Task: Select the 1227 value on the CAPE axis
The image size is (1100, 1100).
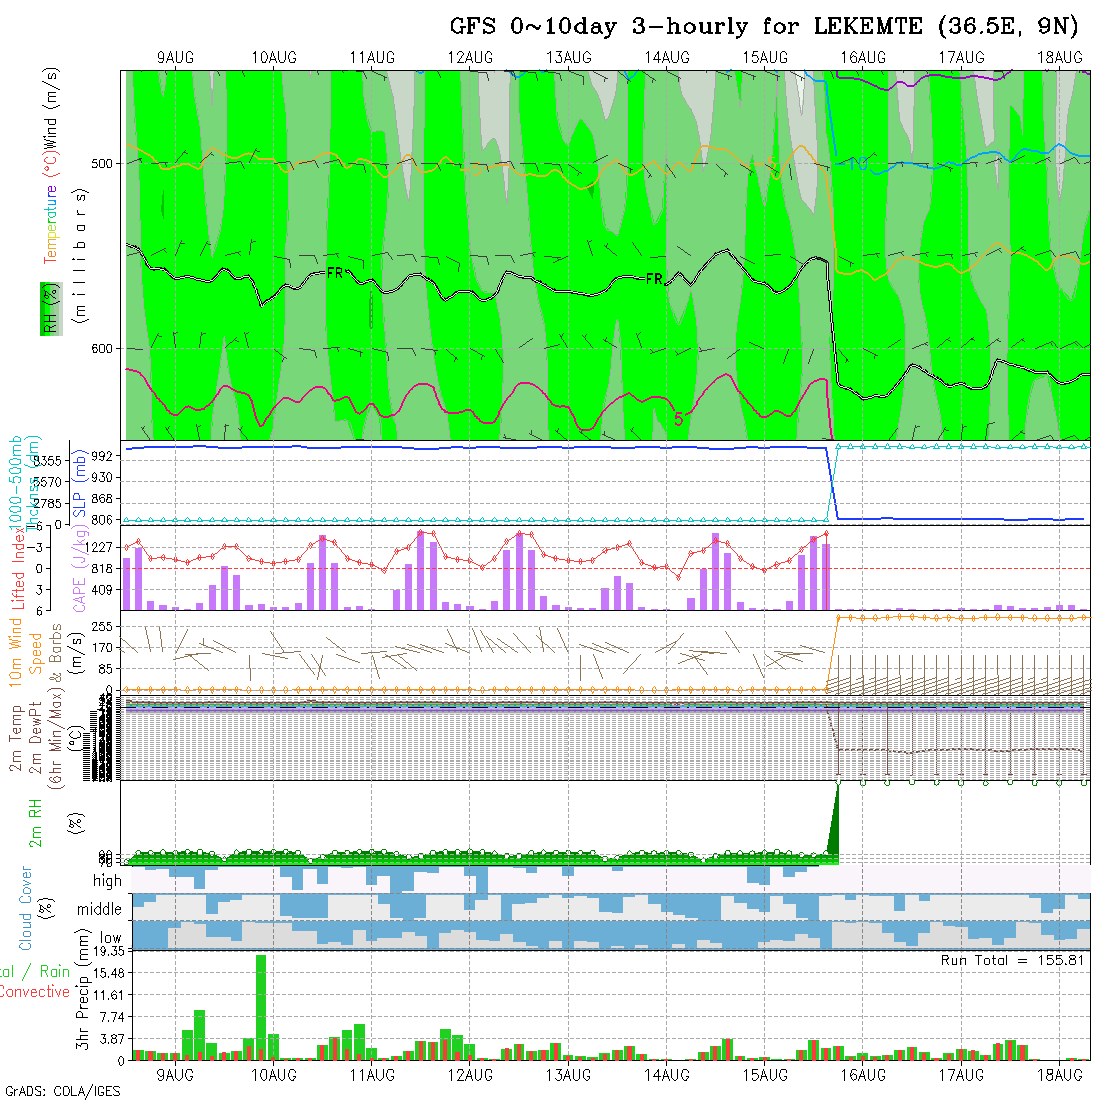Action: point(98,547)
